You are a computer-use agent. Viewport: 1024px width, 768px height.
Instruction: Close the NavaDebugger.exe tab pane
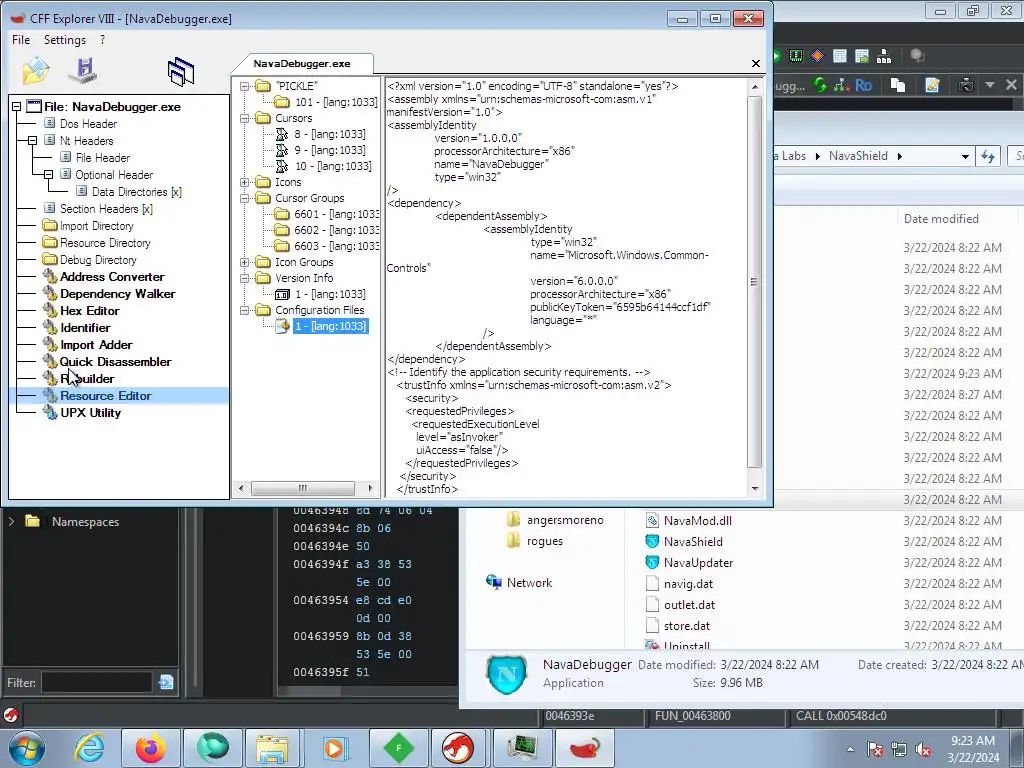pyautogui.click(x=756, y=63)
